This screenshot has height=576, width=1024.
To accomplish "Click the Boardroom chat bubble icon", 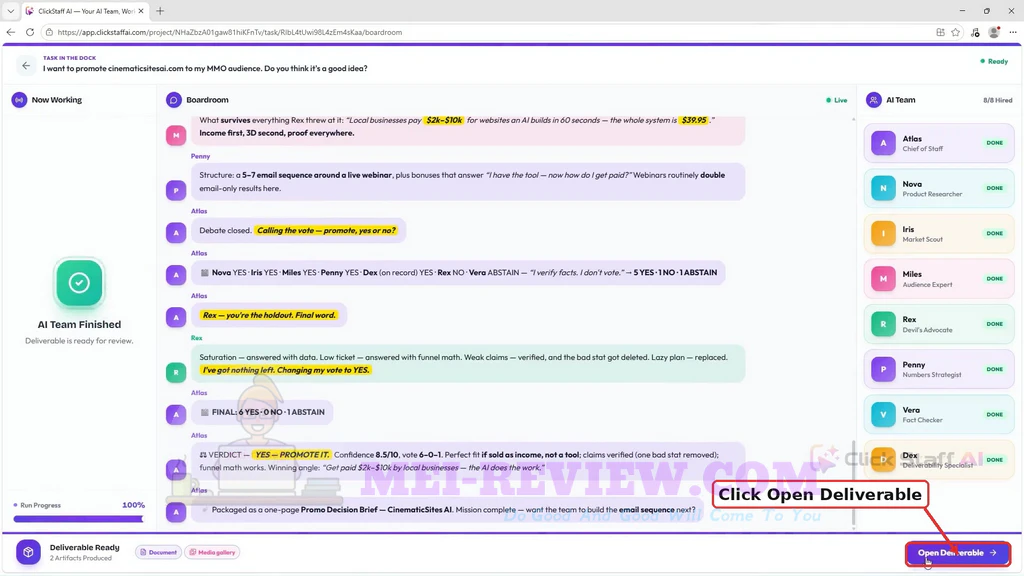I will click(173, 100).
